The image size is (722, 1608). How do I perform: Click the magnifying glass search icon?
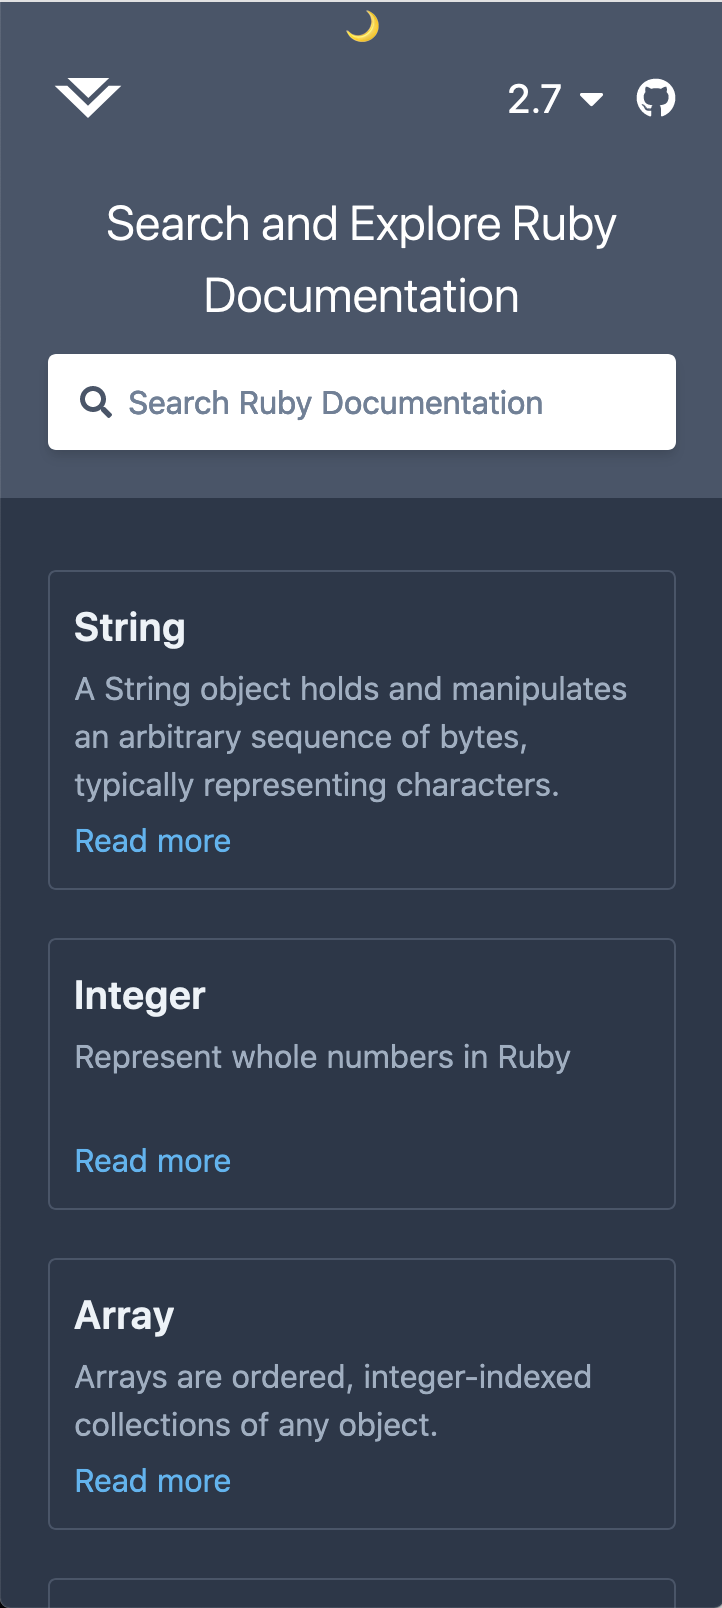click(96, 402)
